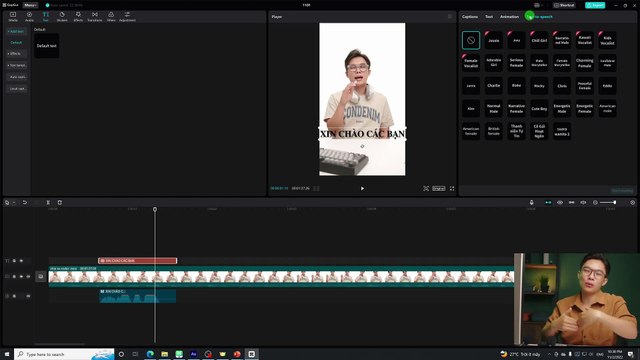Open the Media tab
The height and width of the screenshot is (360, 640).
[13, 16]
